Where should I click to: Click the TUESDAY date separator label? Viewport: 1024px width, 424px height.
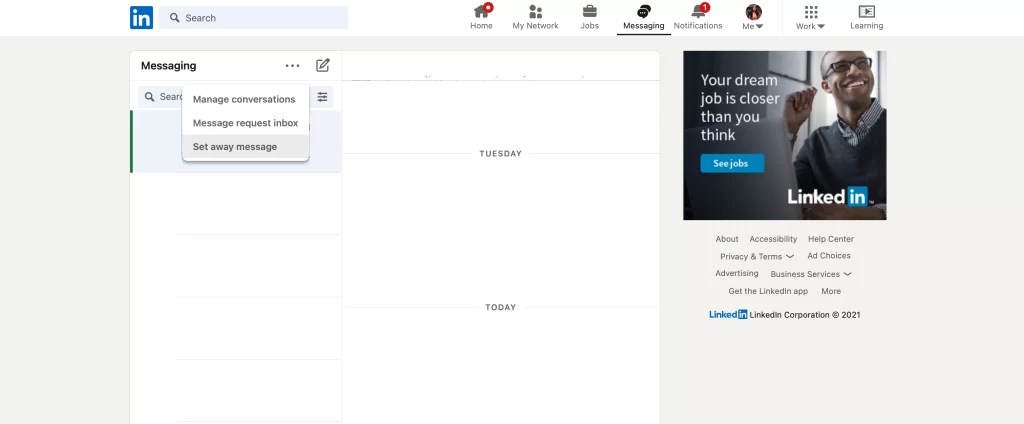point(500,154)
